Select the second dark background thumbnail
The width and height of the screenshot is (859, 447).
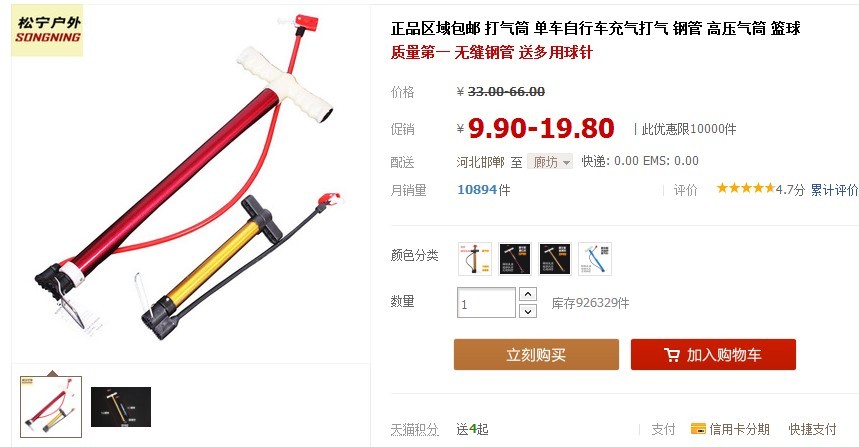pos(121,407)
